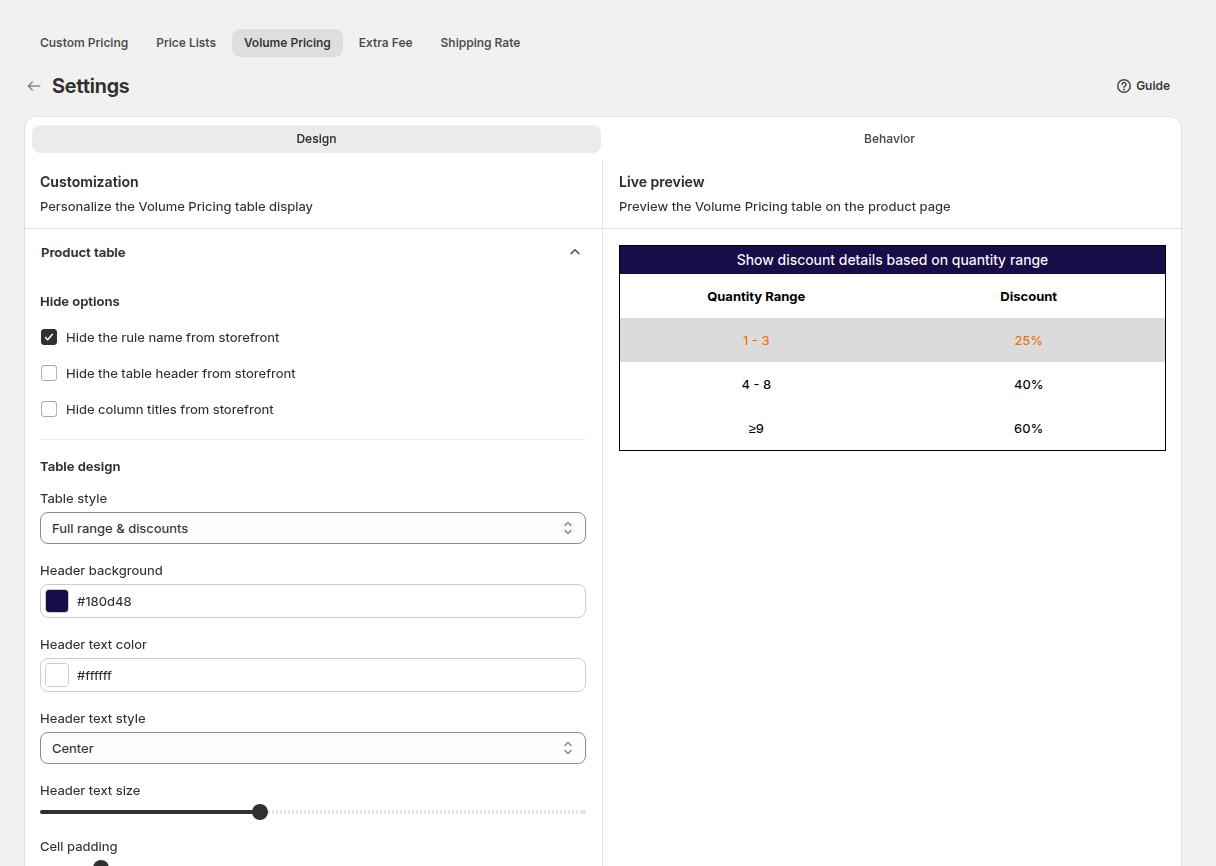Uncheck Hide the rule name from storefront
Image resolution: width=1216 pixels, height=866 pixels.
pyautogui.click(x=49, y=337)
